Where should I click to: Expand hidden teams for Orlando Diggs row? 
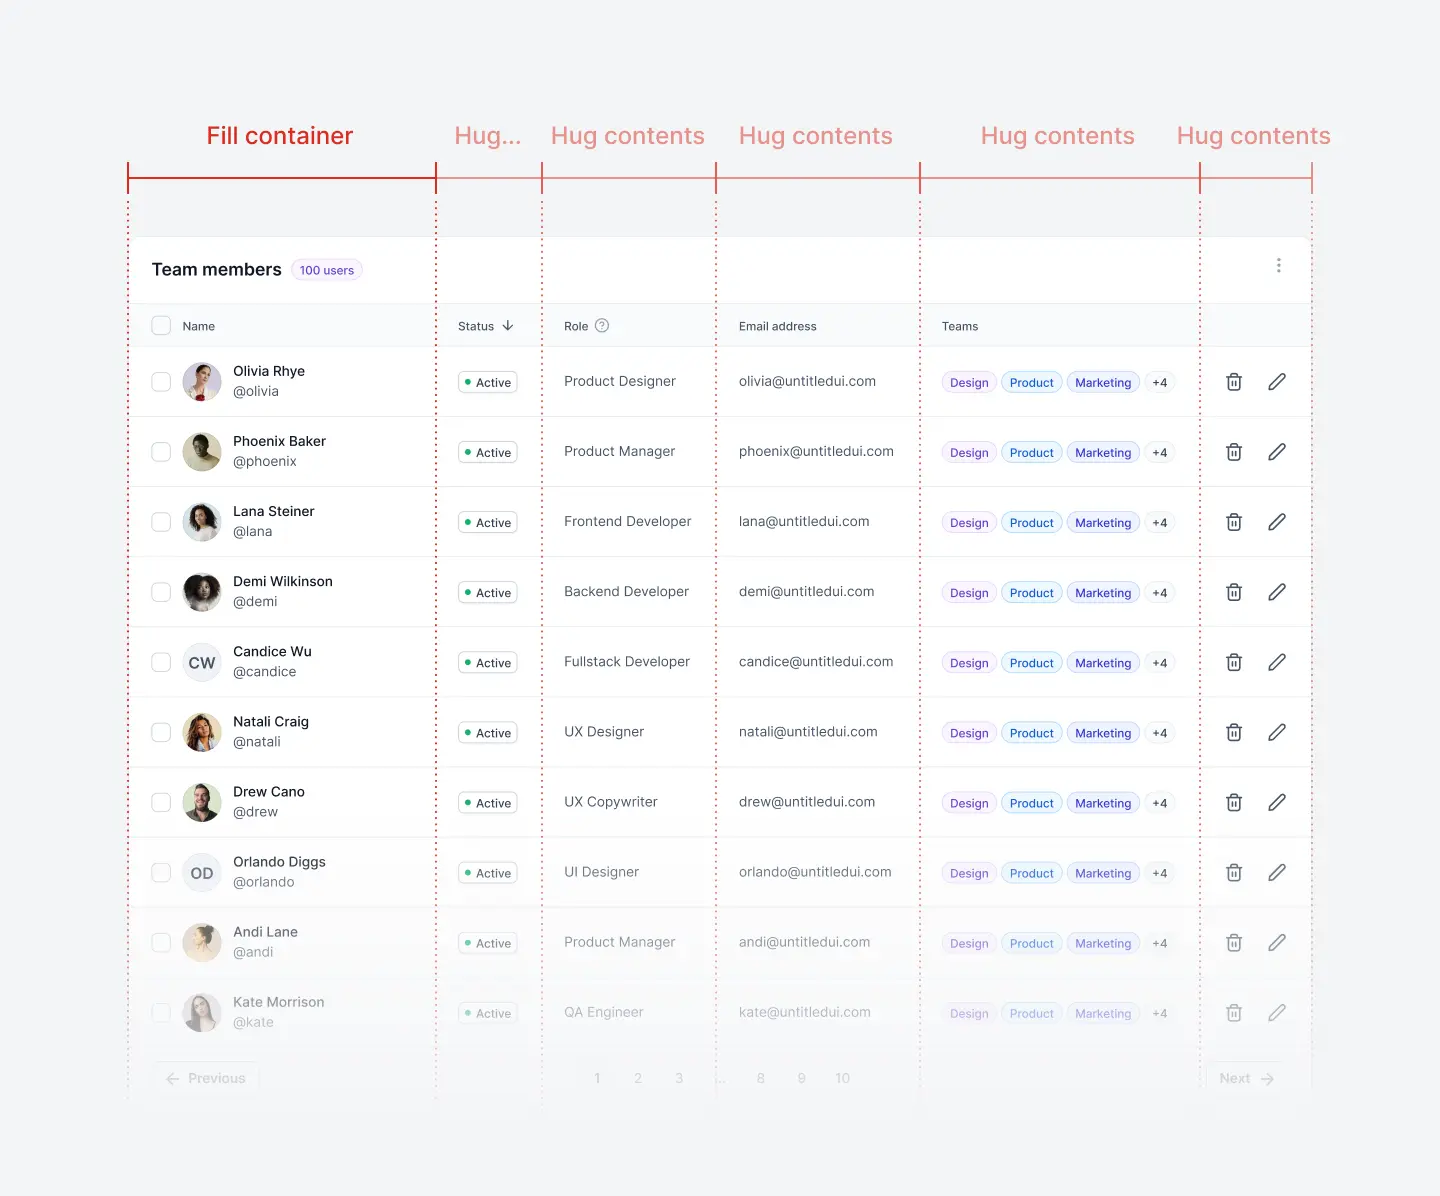click(1159, 872)
